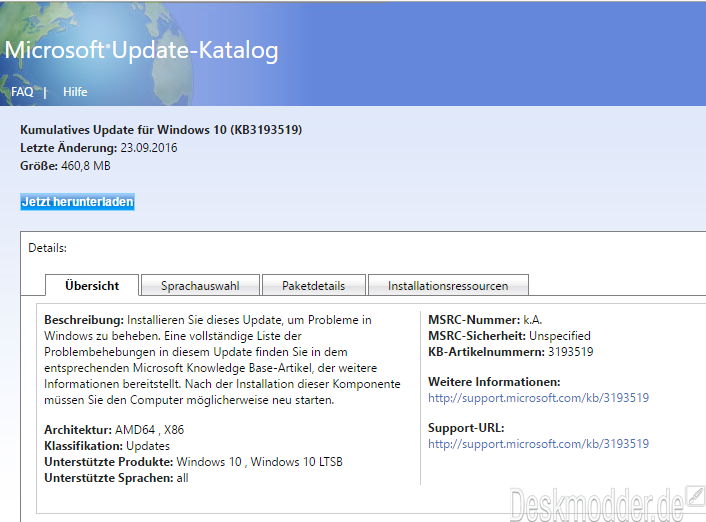Image resolution: width=706 pixels, height=522 pixels.
Task: Select the Übersicht tab
Action: pyautogui.click(x=92, y=286)
